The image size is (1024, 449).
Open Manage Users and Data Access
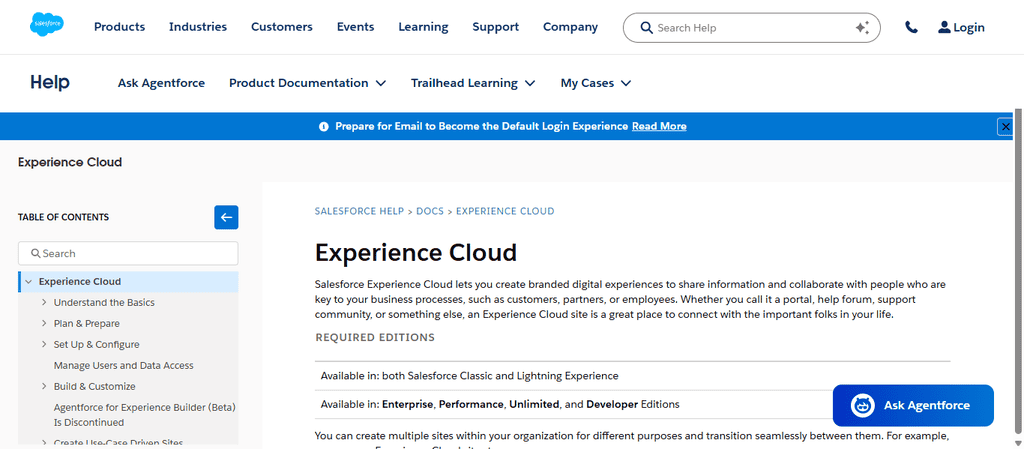point(123,365)
